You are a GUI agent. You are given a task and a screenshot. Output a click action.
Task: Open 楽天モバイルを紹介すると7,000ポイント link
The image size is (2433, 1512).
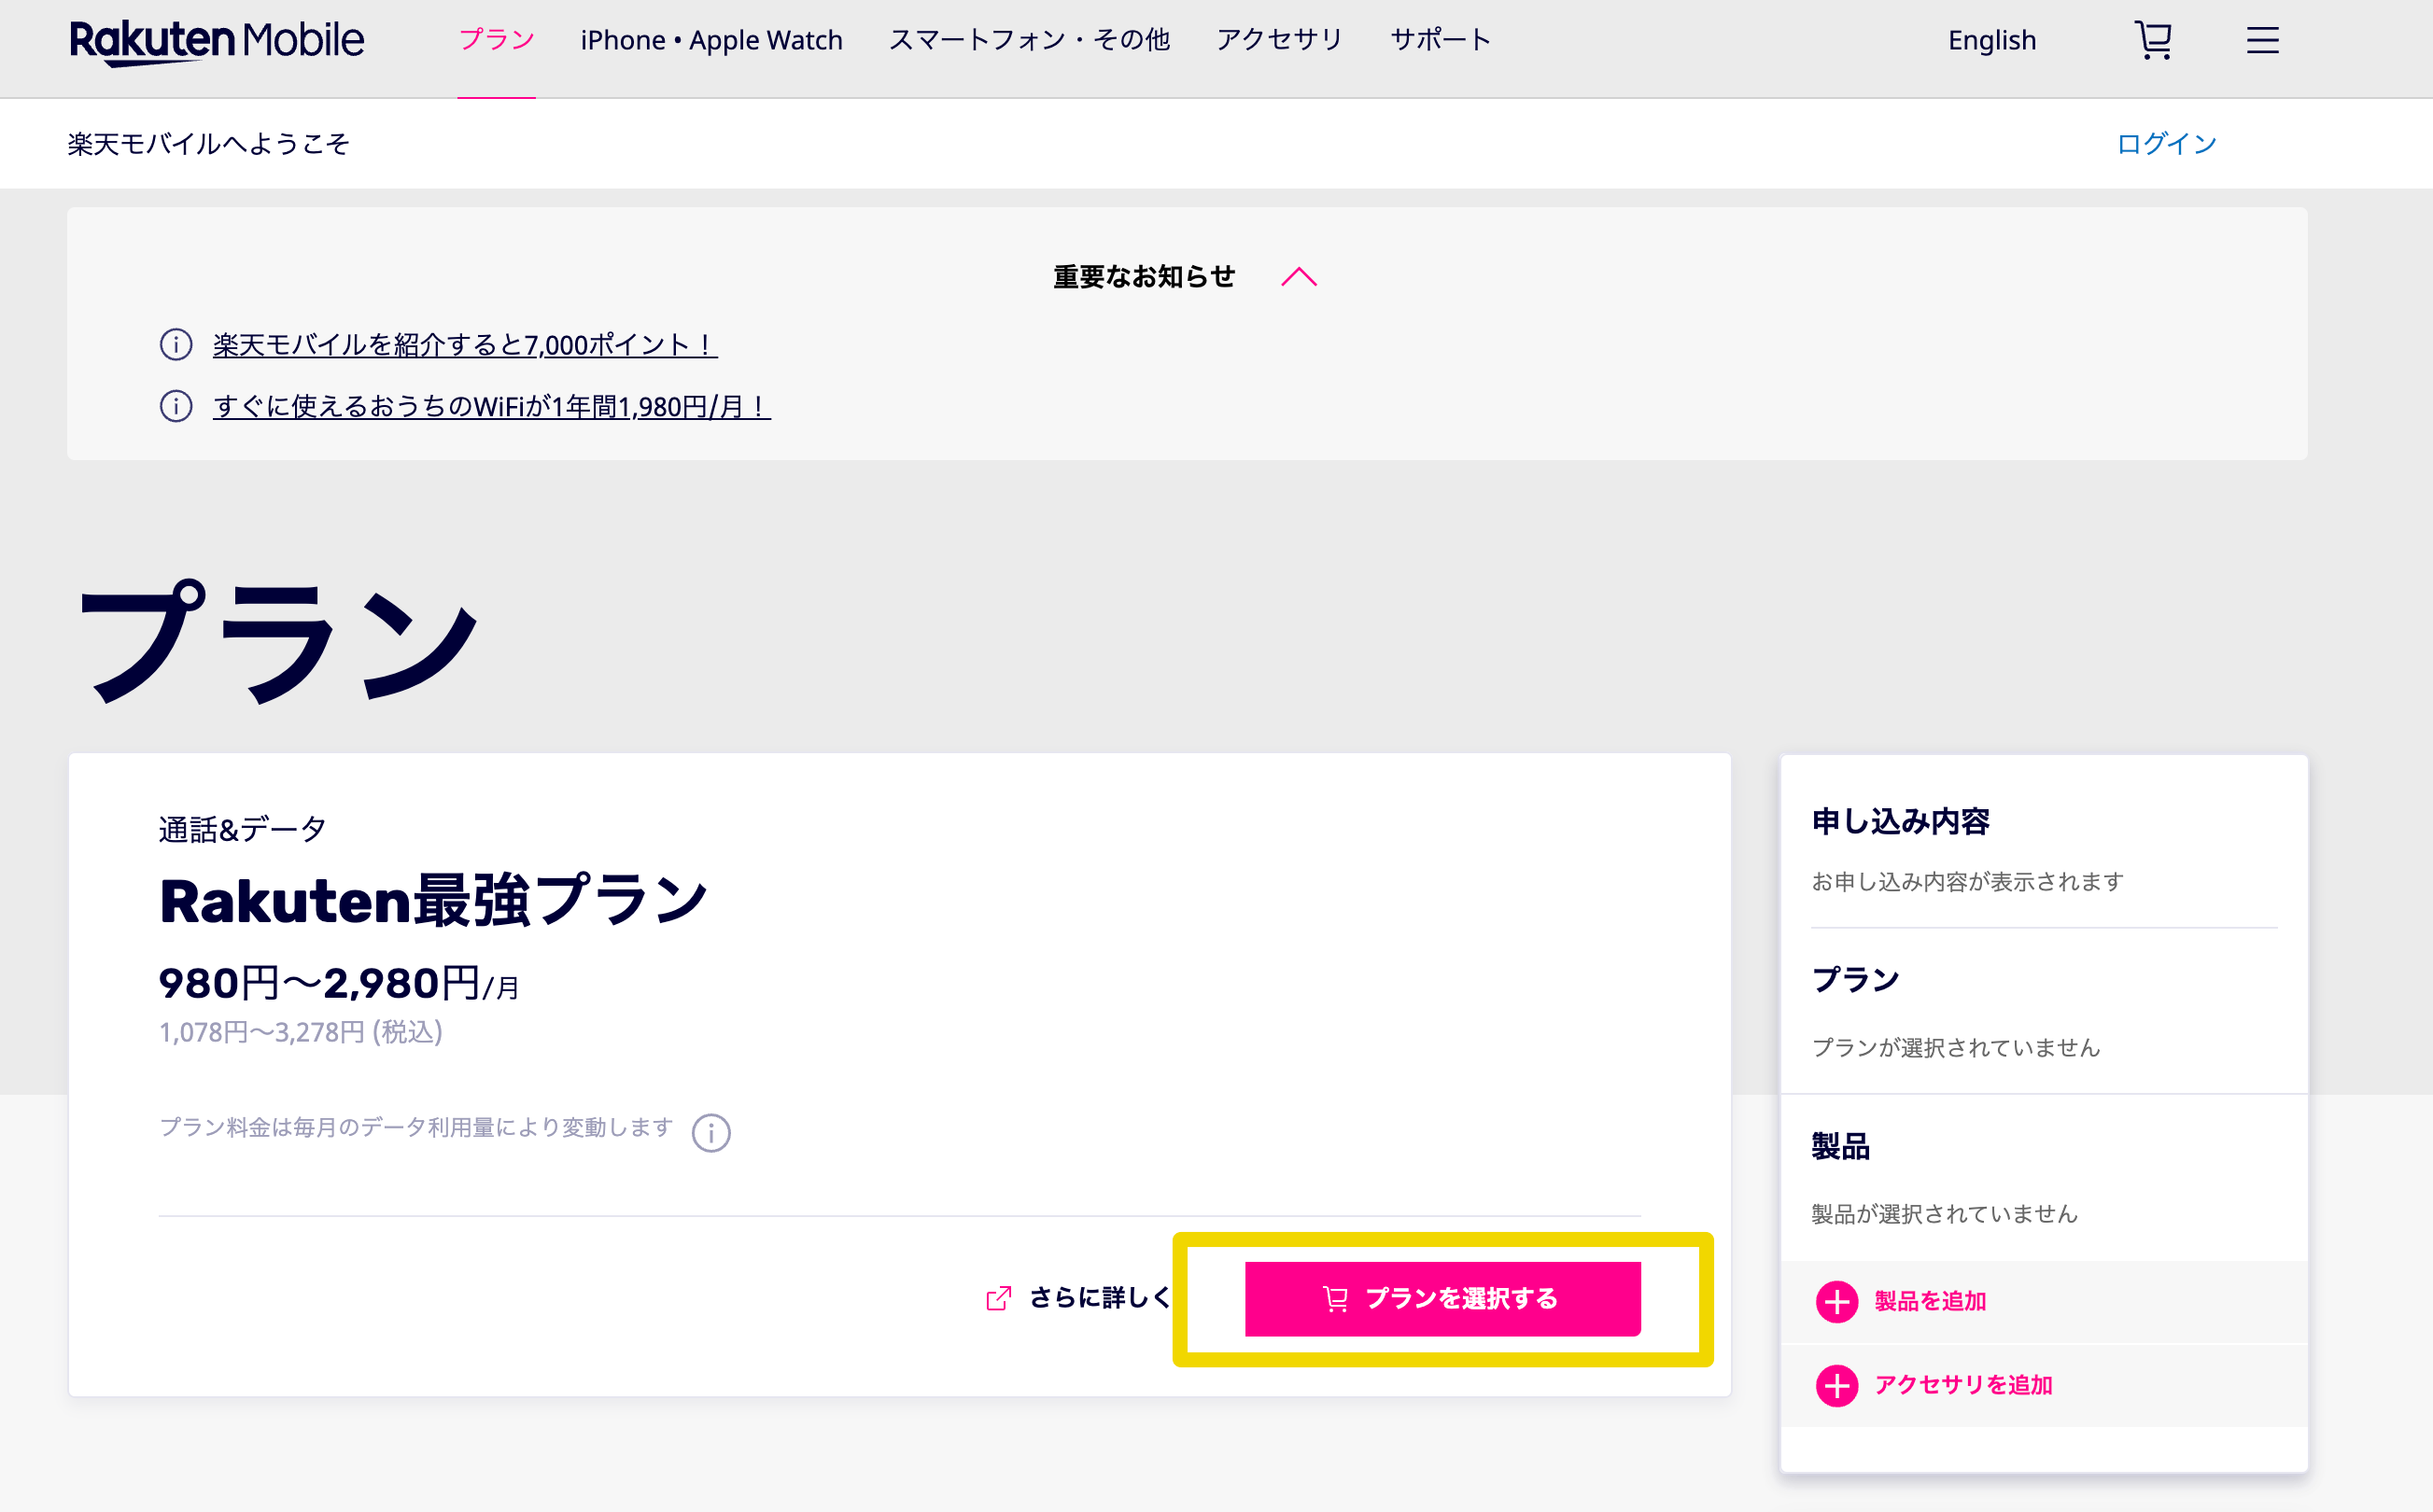point(465,345)
